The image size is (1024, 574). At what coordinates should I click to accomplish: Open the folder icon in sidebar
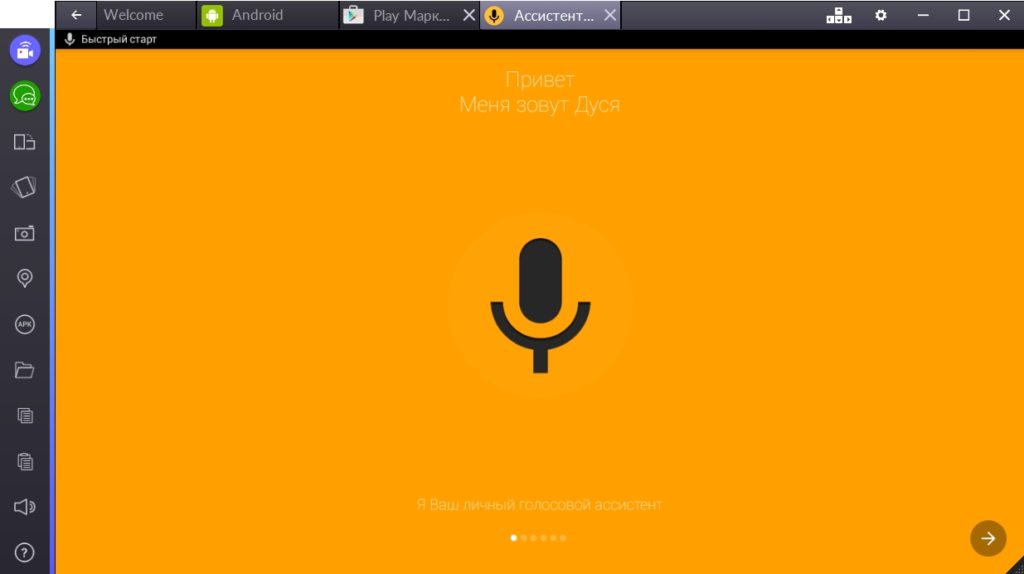(x=25, y=370)
